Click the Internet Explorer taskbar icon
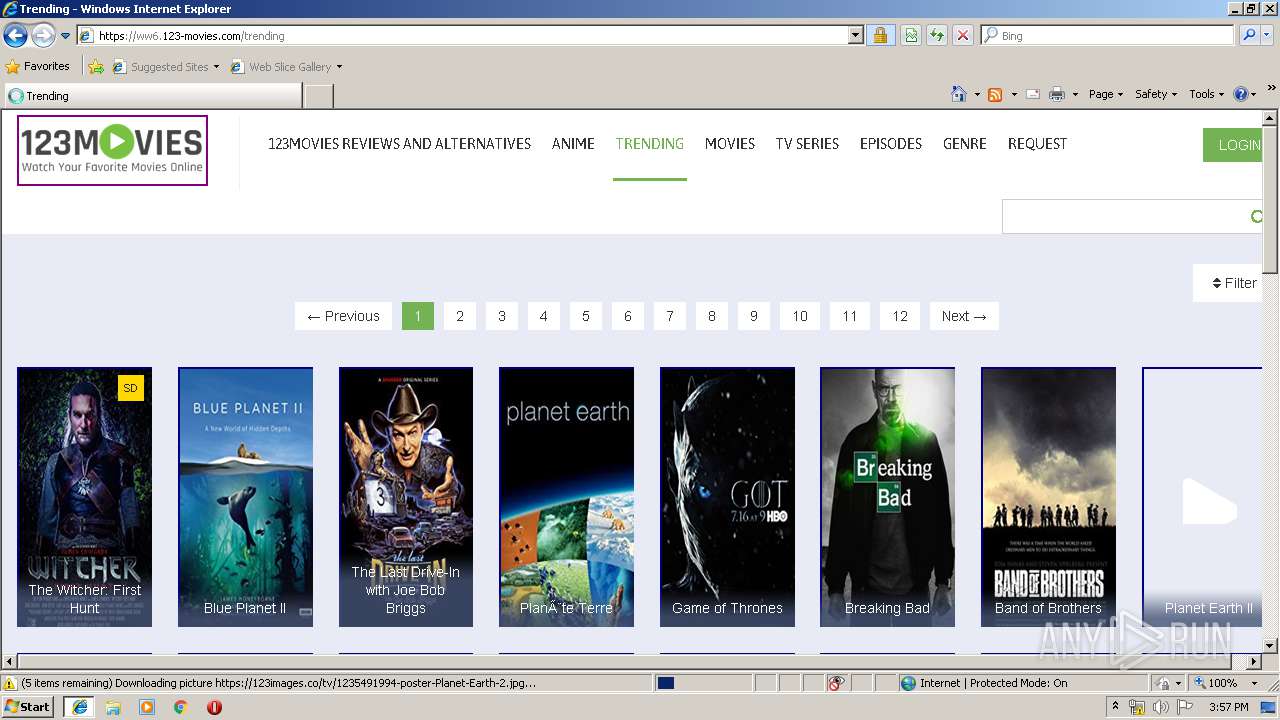The image size is (1280, 720). 79,707
